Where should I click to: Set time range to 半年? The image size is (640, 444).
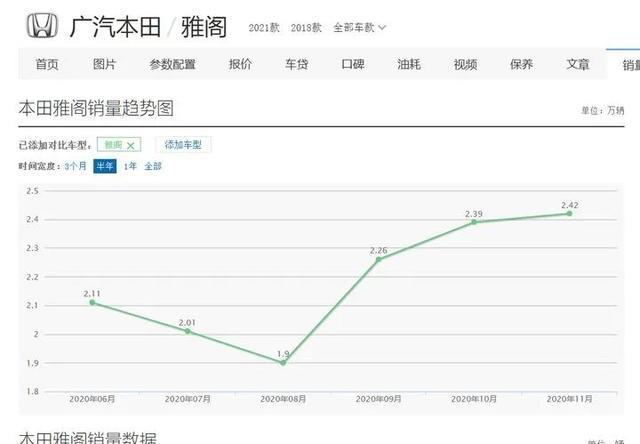[105, 166]
